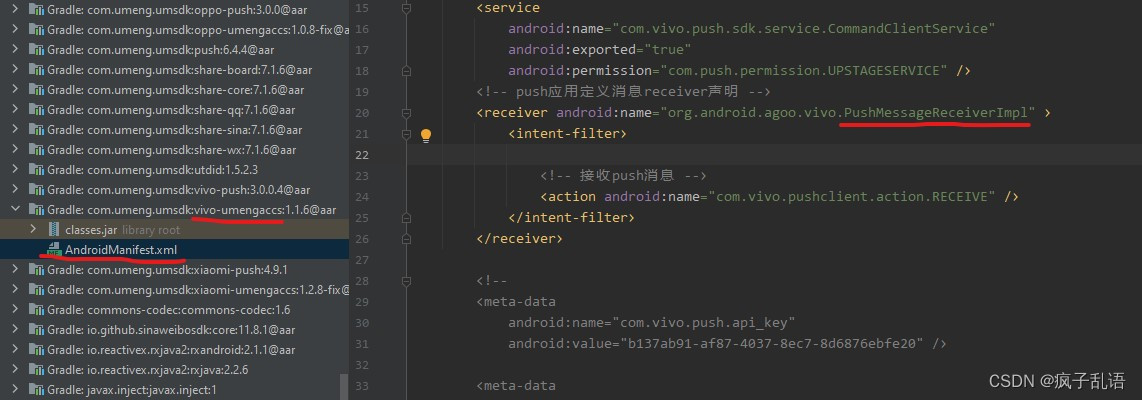This screenshot has height=400, width=1142.
Task: Click the comment on line 23
Action: [623, 176]
